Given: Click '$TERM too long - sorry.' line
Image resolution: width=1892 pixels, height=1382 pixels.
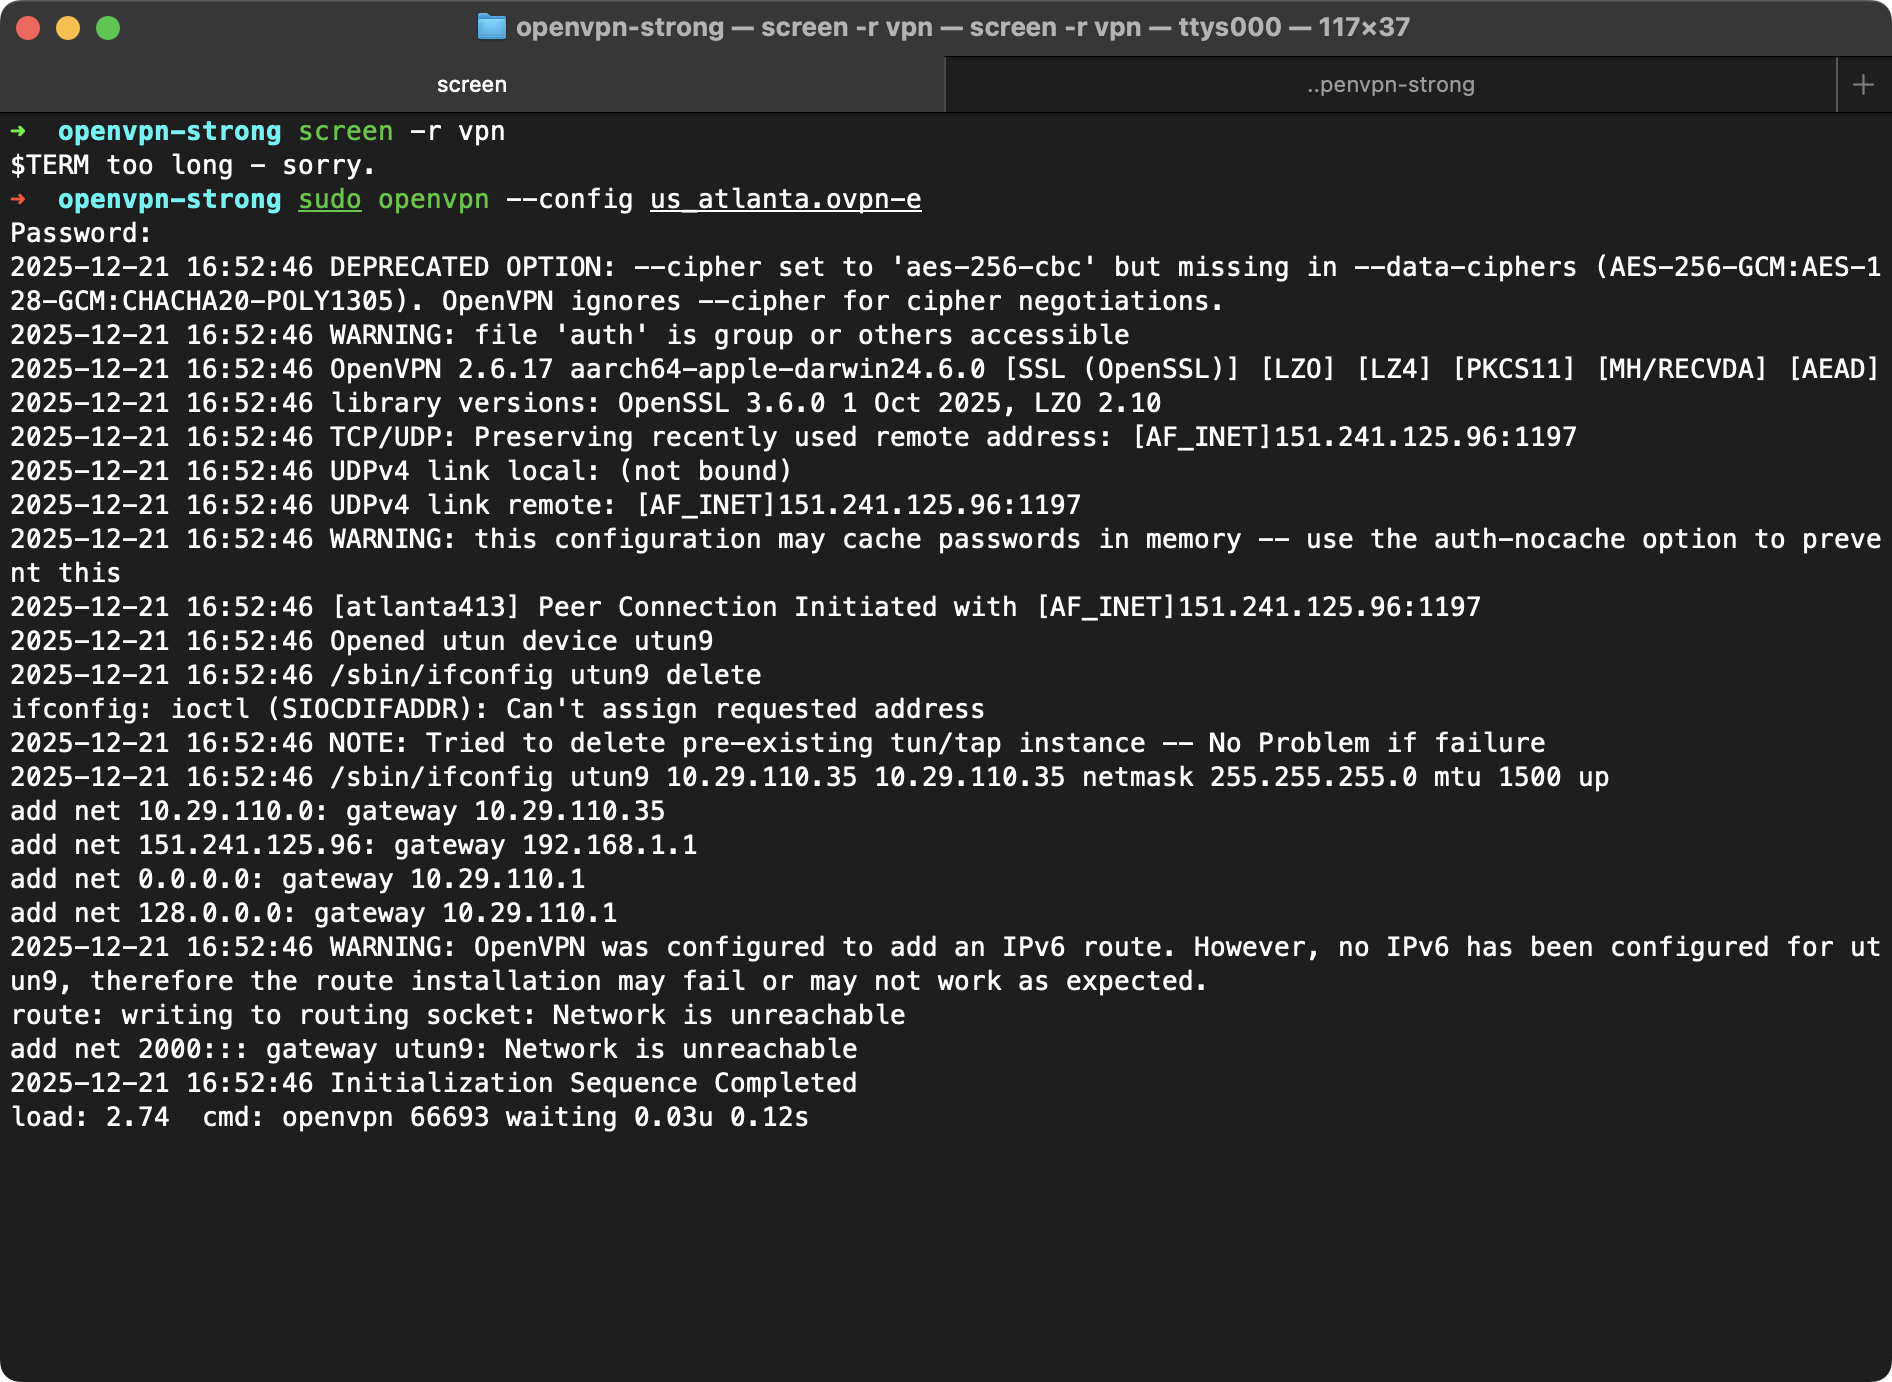Looking at the screenshot, I should (x=193, y=165).
